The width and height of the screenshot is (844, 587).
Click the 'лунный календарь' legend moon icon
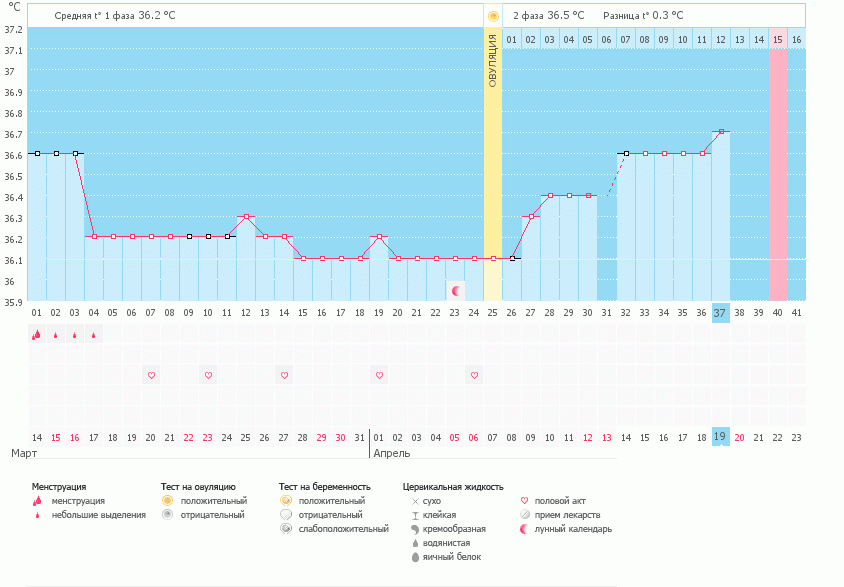pyautogui.click(x=526, y=529)
